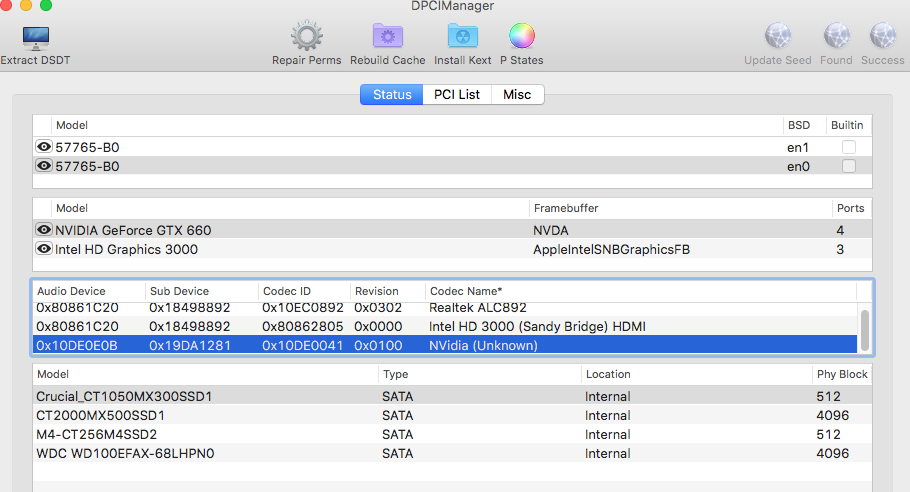Click the Revision column header

click(x=377, y=291)
